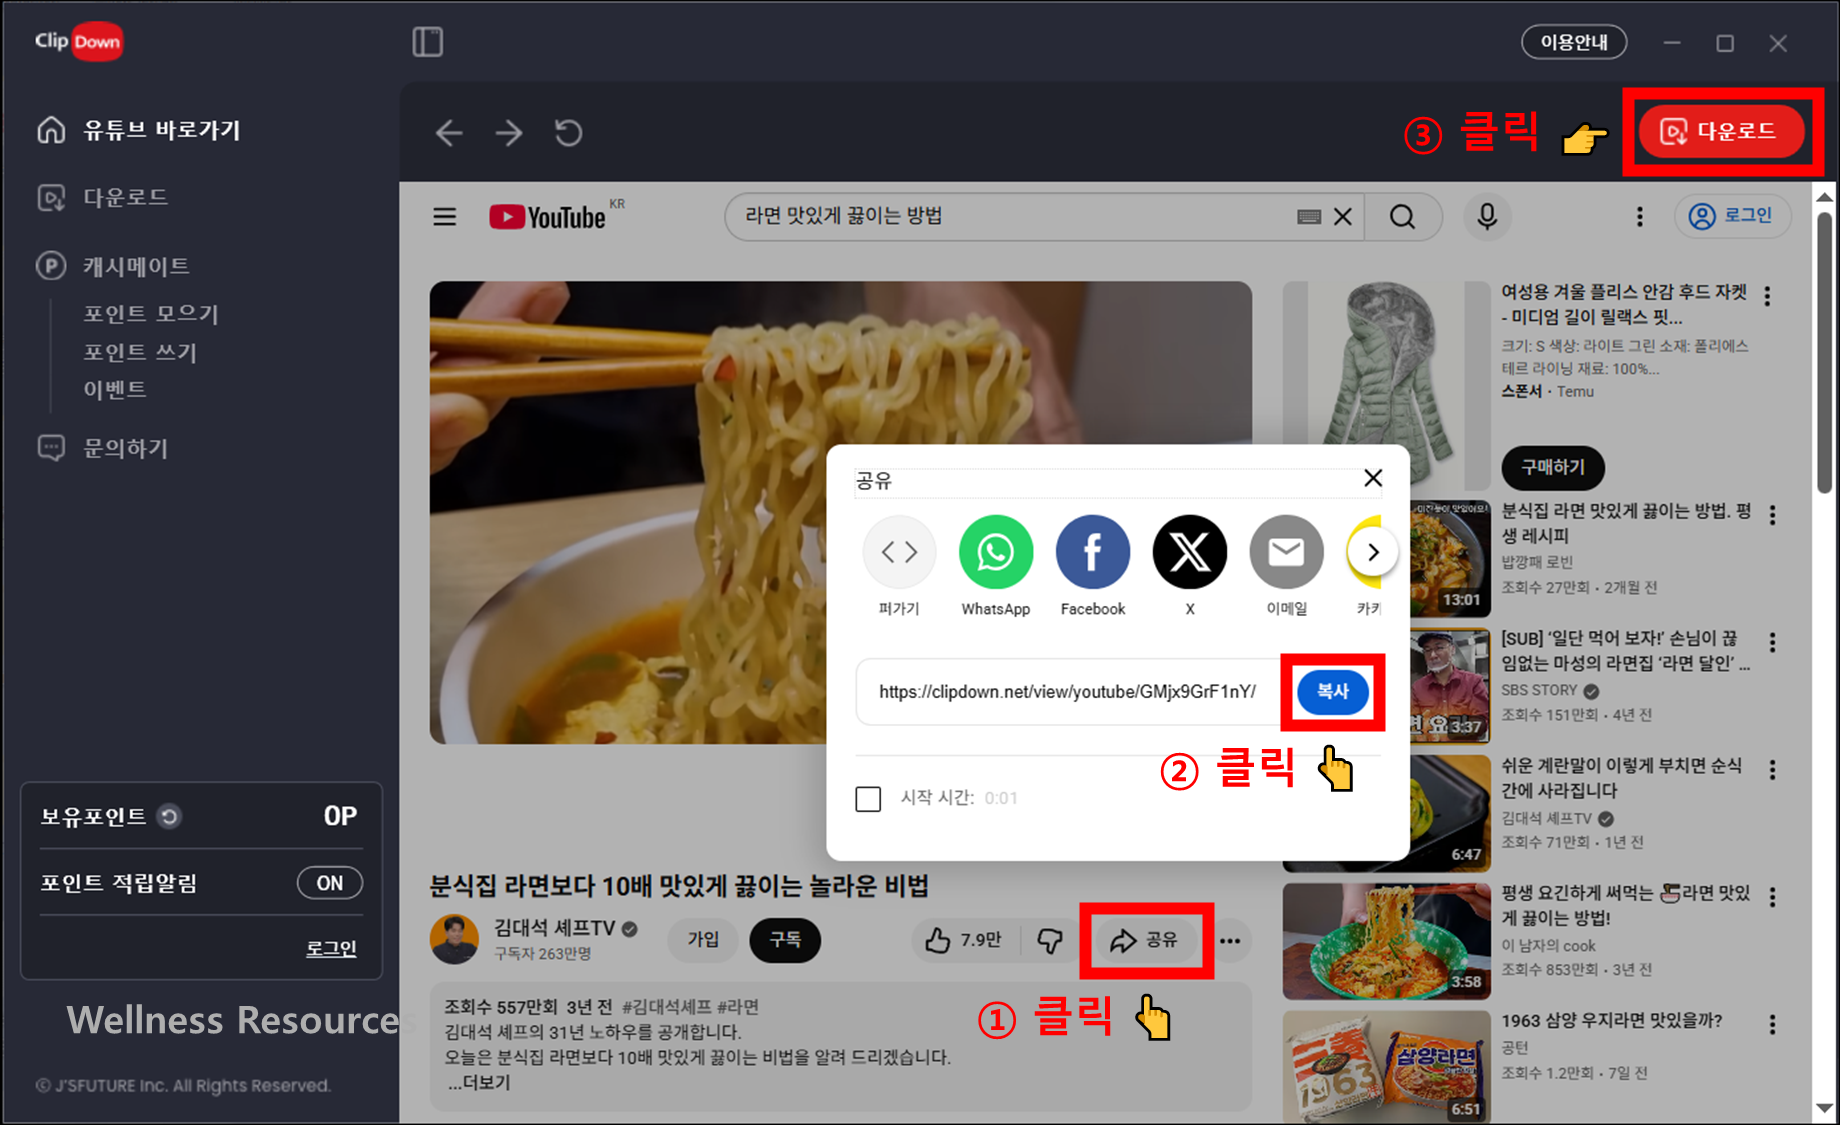
Task: Reload the page with the refresh icon
Action: (569, 133)
